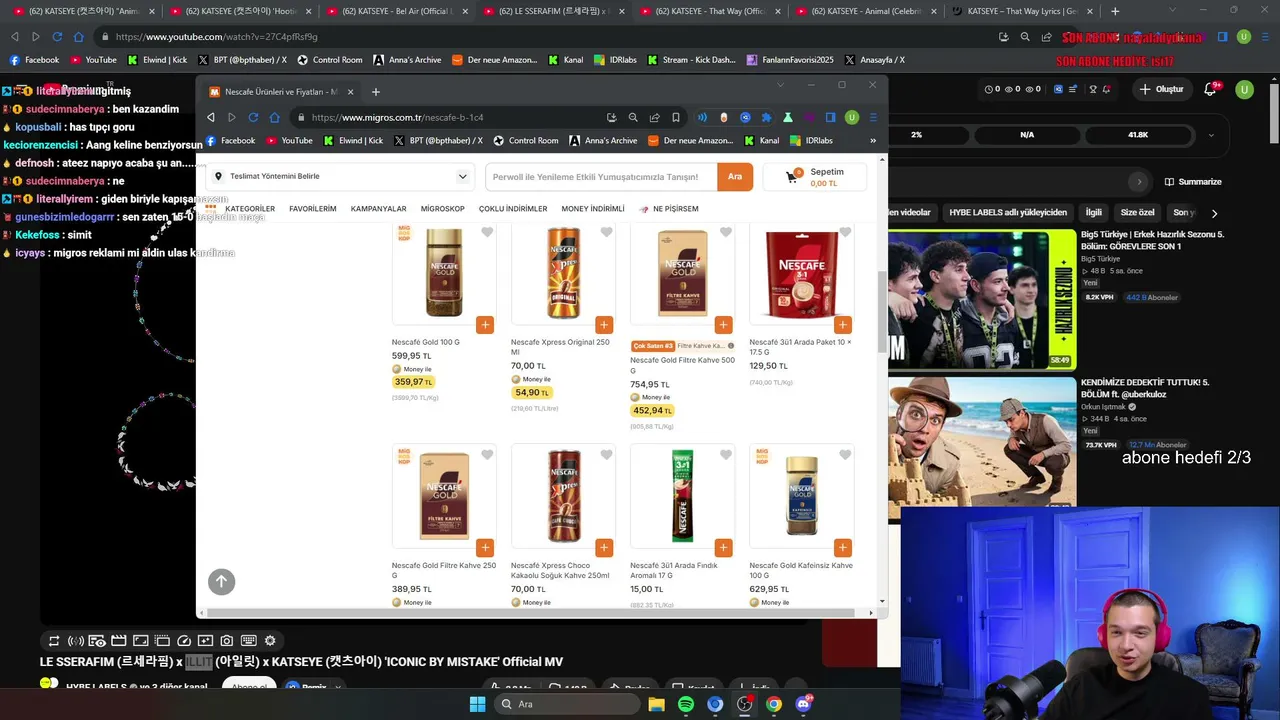Viewport: 1280px width, 720px height.
Task: Select the İlgili filter chip
Action: [1094, 212]
